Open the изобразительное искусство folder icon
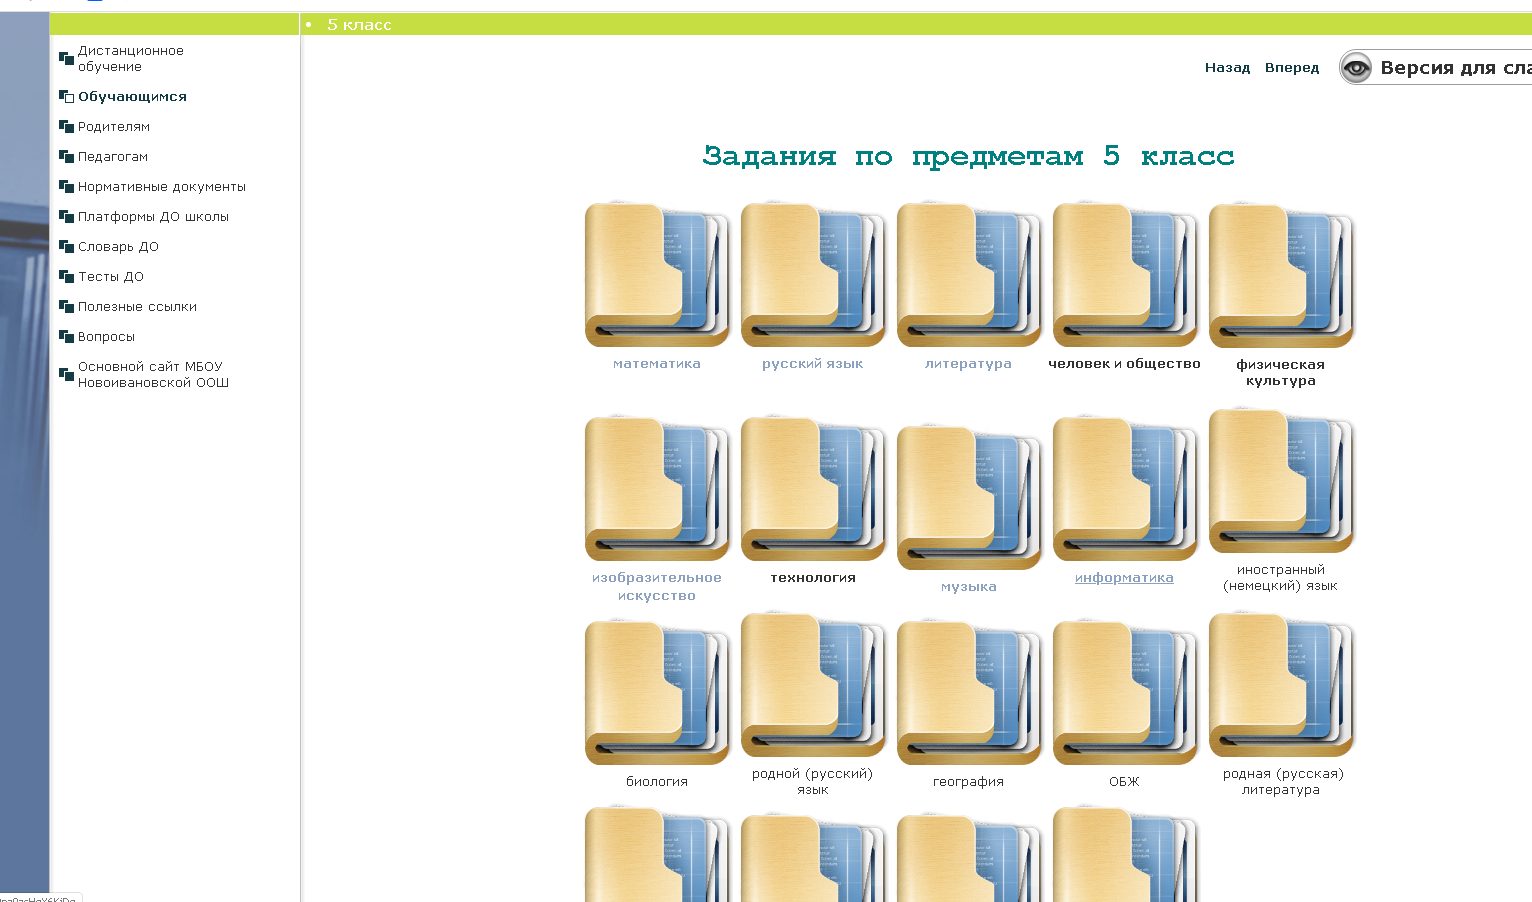 pyautogui.click(x=657, y=488)
